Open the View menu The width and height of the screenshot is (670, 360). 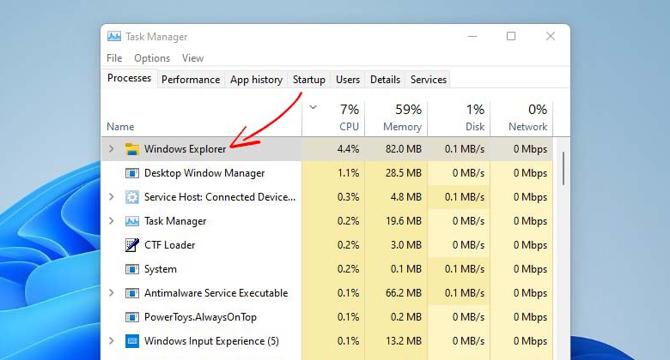point(193,58)
